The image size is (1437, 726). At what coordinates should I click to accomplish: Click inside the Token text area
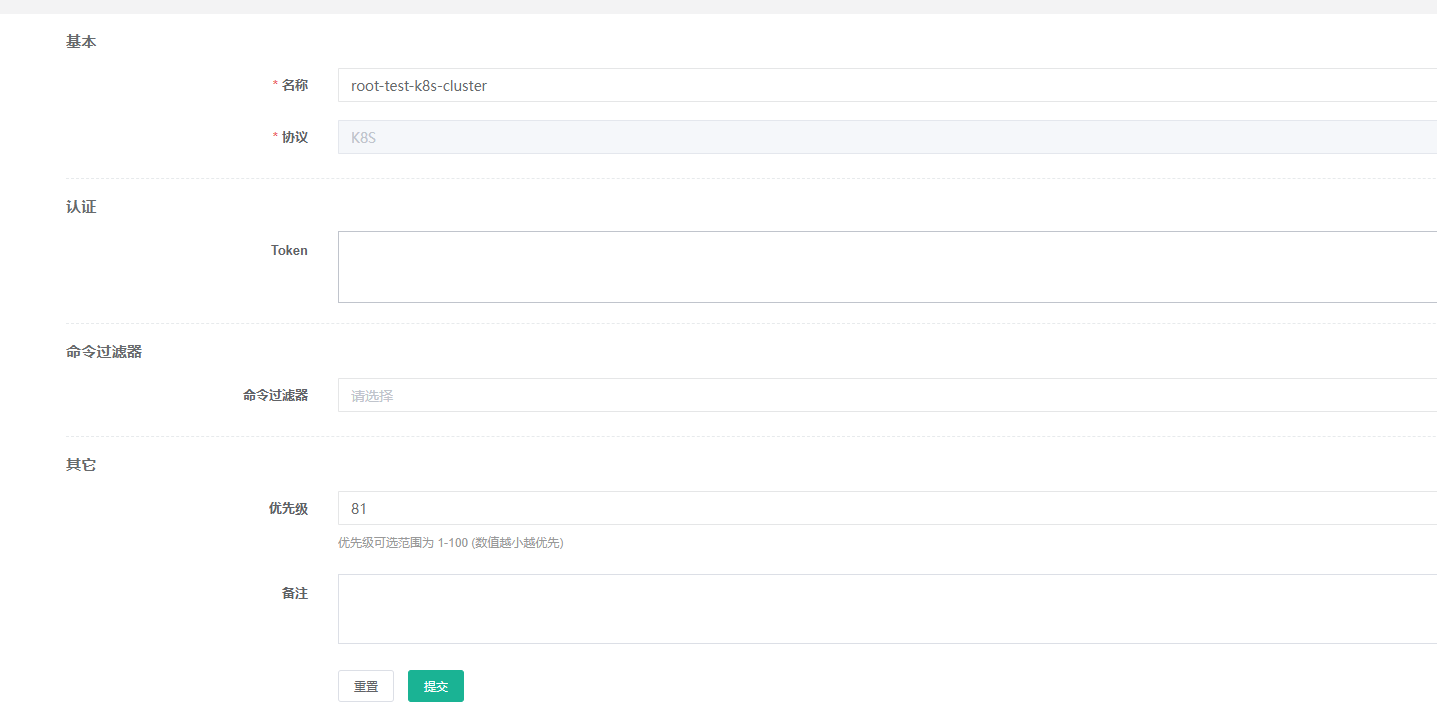tap(887, 267)
